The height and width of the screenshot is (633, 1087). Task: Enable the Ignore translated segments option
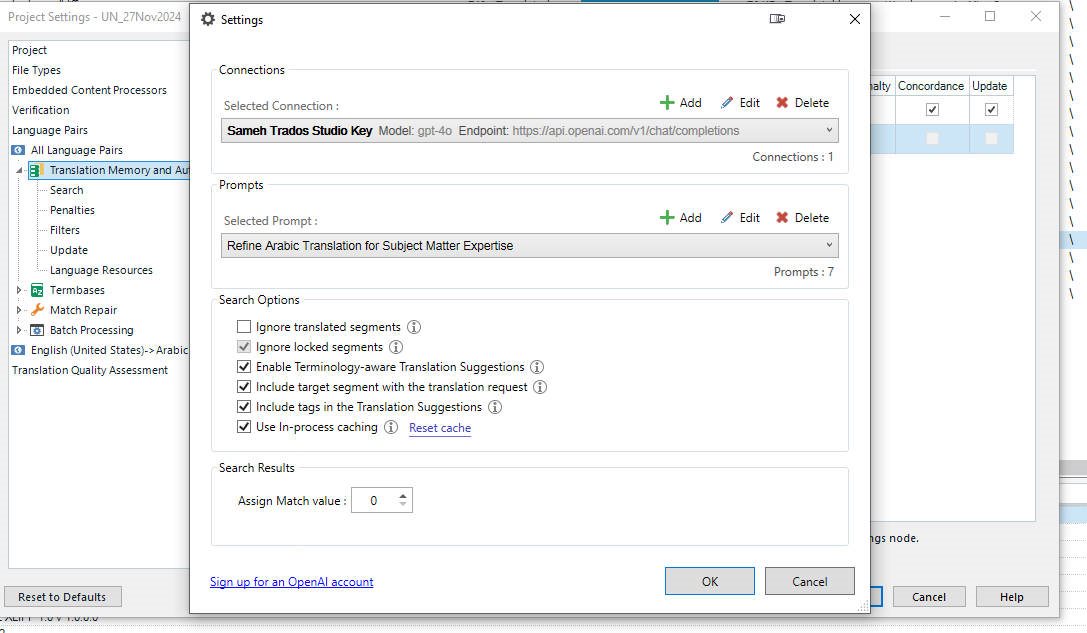click(x=244, y=326)
